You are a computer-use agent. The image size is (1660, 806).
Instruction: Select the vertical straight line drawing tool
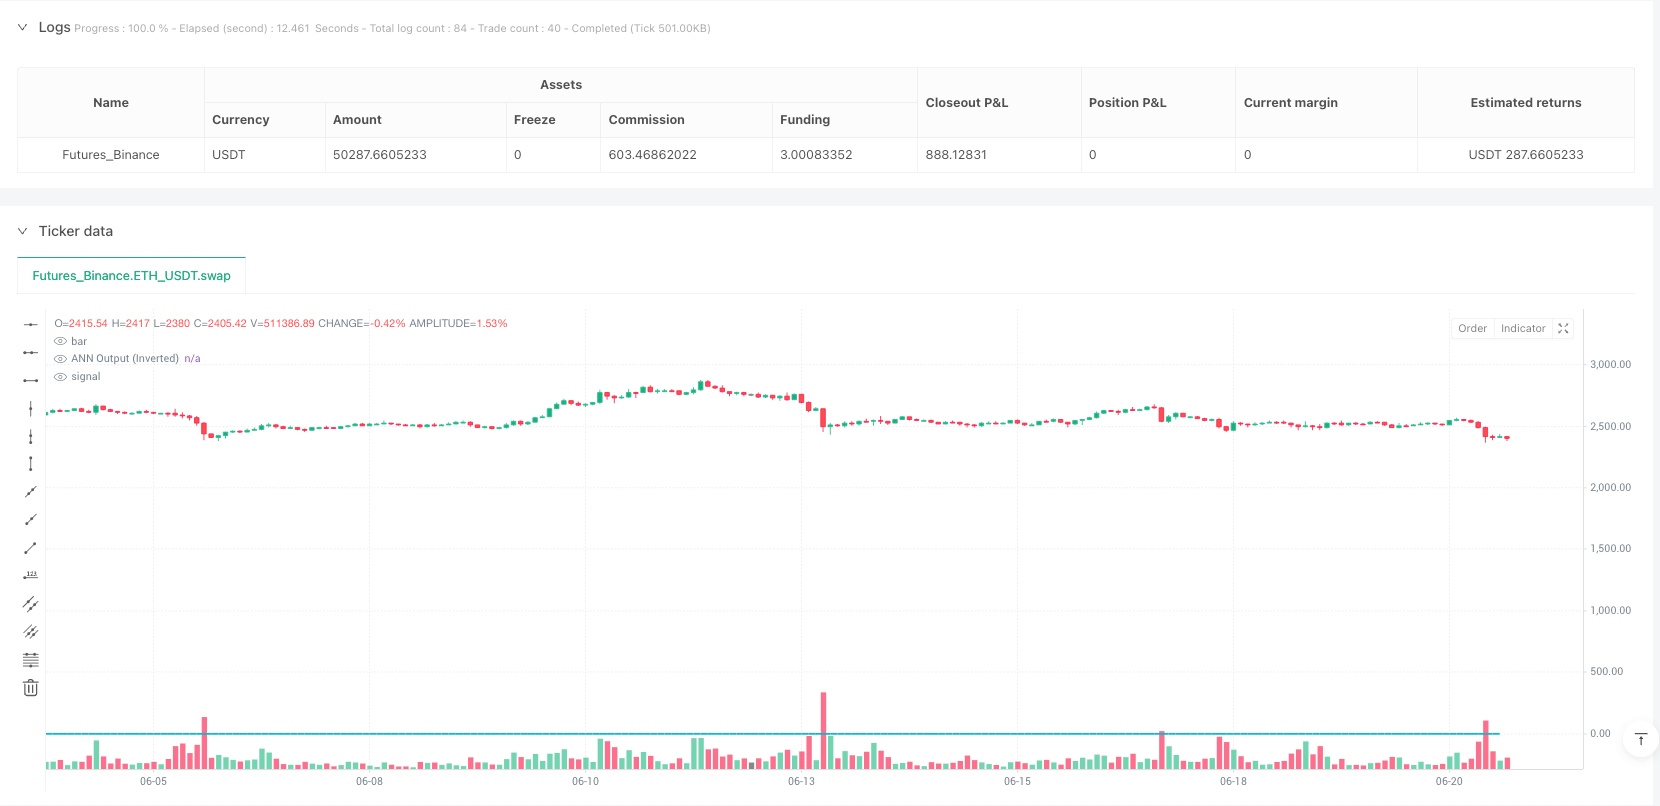point(31,408)
